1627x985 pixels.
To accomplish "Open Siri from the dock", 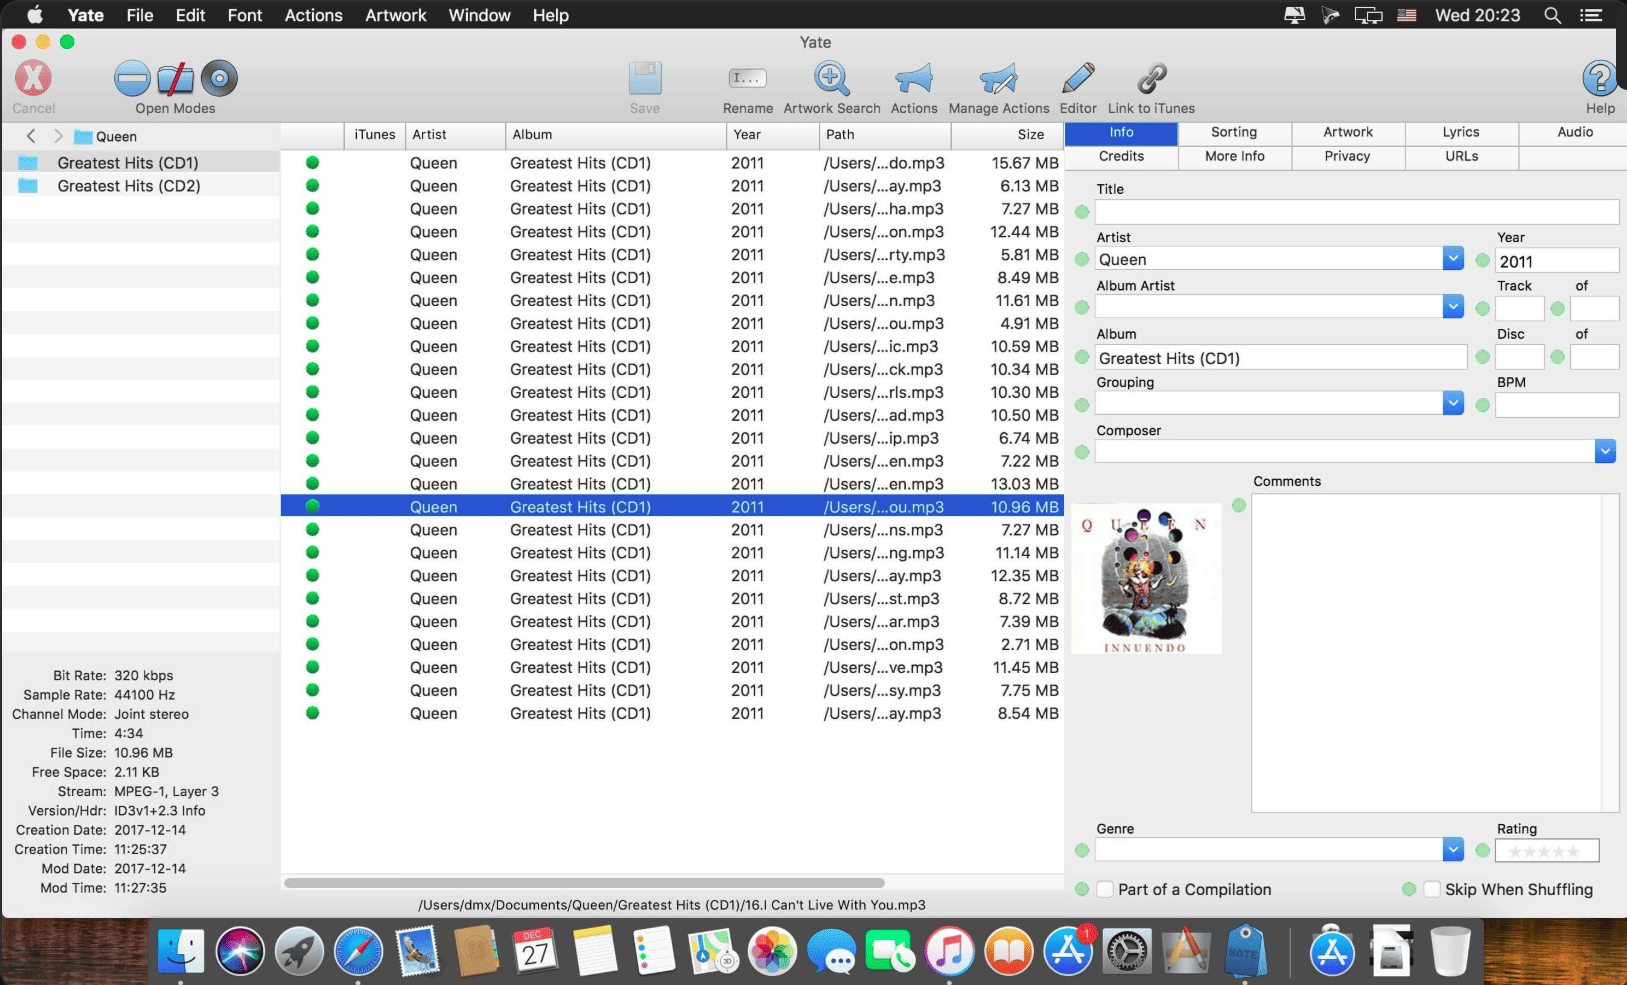I will [240, 951].
